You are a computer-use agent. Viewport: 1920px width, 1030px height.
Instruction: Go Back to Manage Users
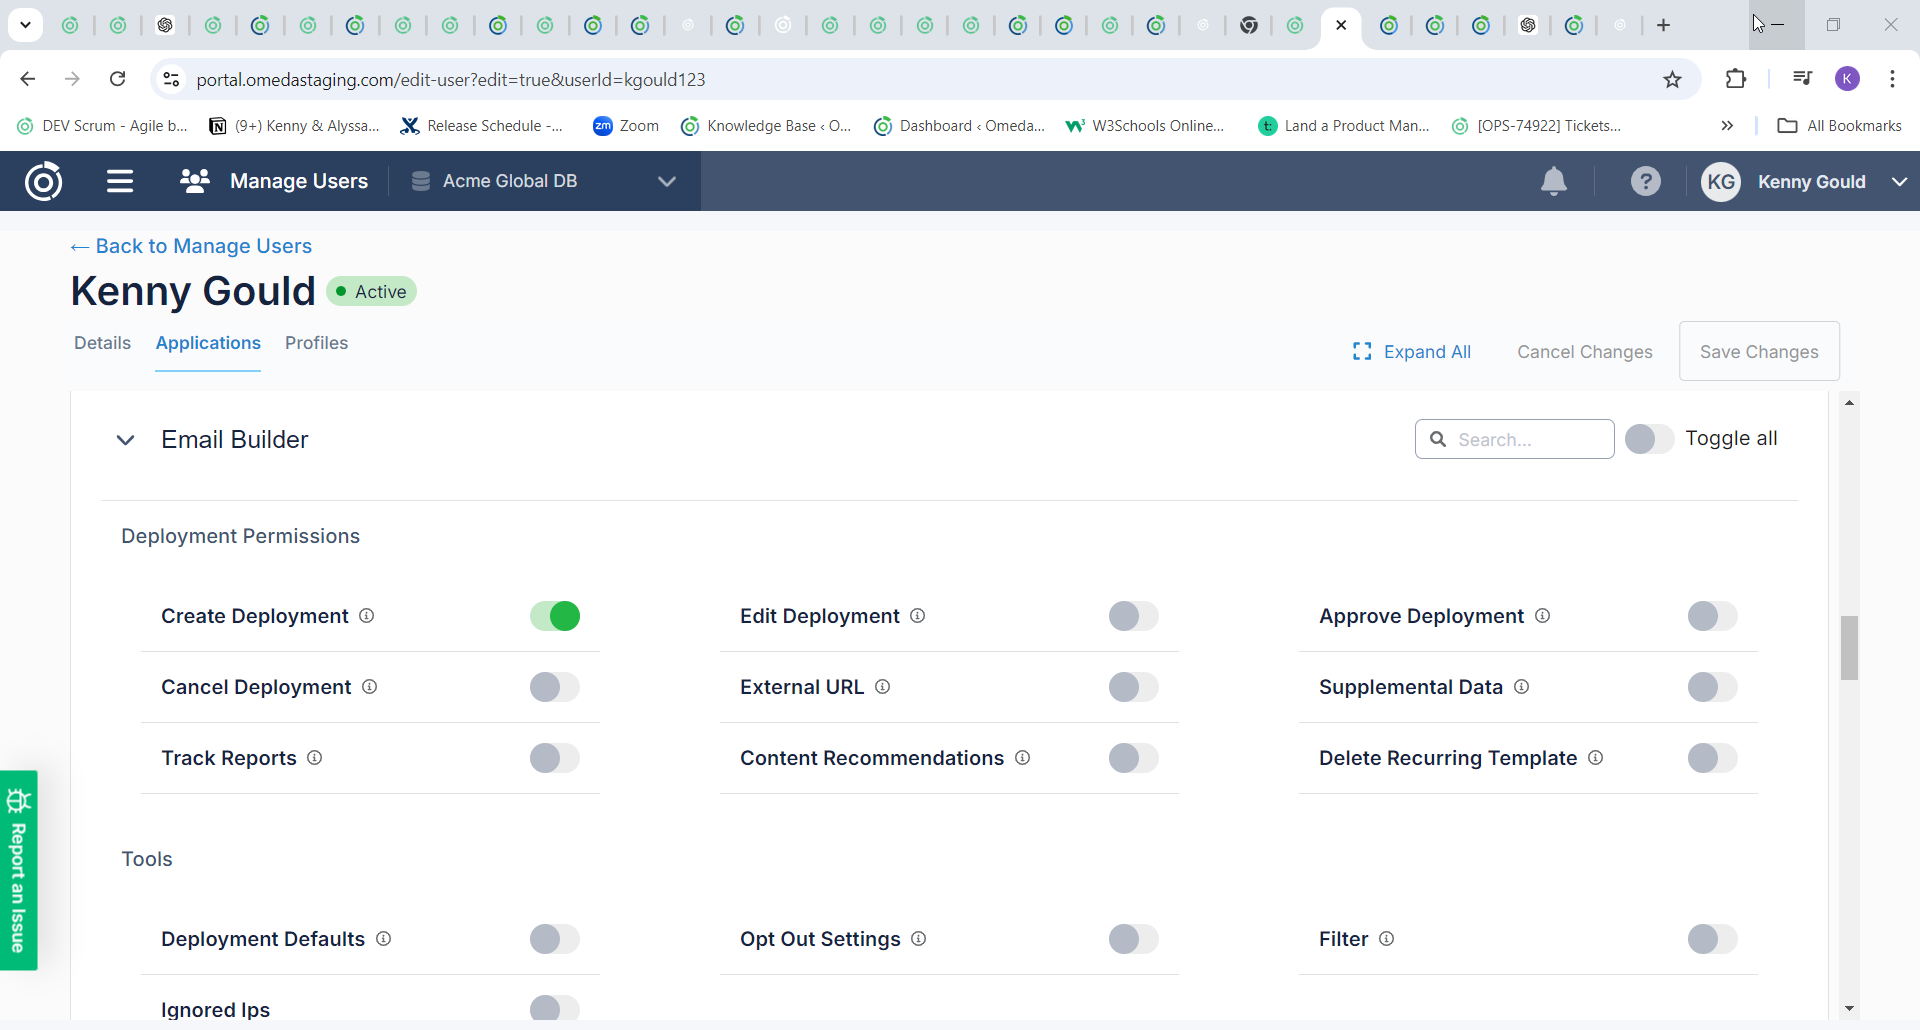pos(191,246)
